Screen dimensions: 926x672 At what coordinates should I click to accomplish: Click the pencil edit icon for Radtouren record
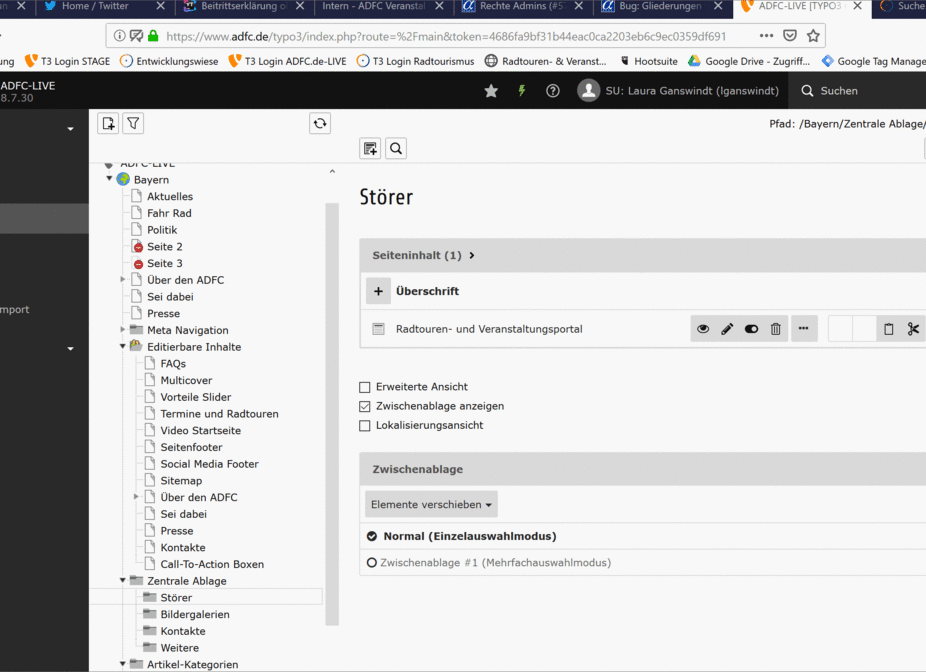pos(727,329)
